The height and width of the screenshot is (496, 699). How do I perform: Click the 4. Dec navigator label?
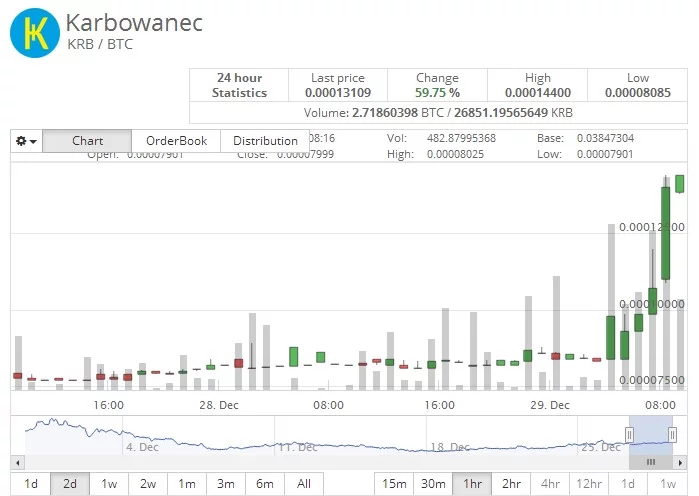[x=142, y=447]
